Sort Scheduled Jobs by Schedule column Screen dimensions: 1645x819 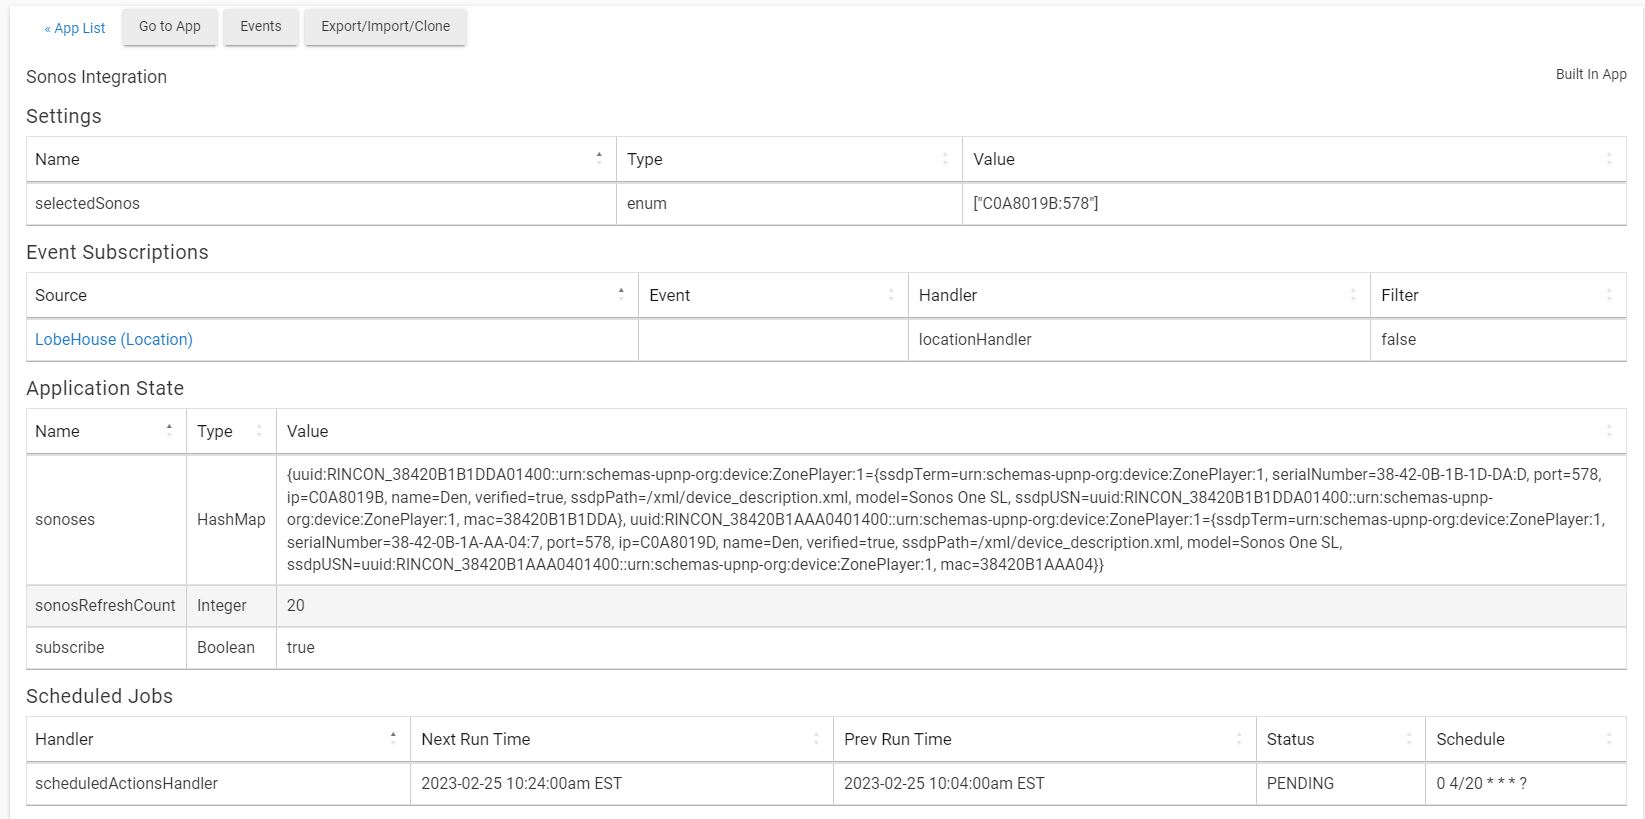pyautogui.click(x=1525, y=739)
